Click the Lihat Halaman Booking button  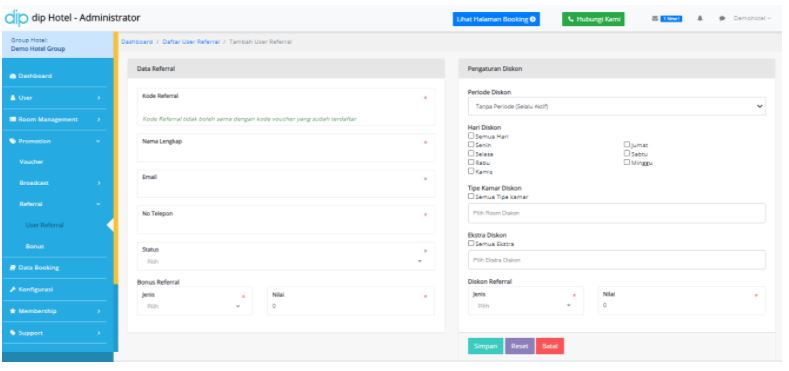(496, 19)
